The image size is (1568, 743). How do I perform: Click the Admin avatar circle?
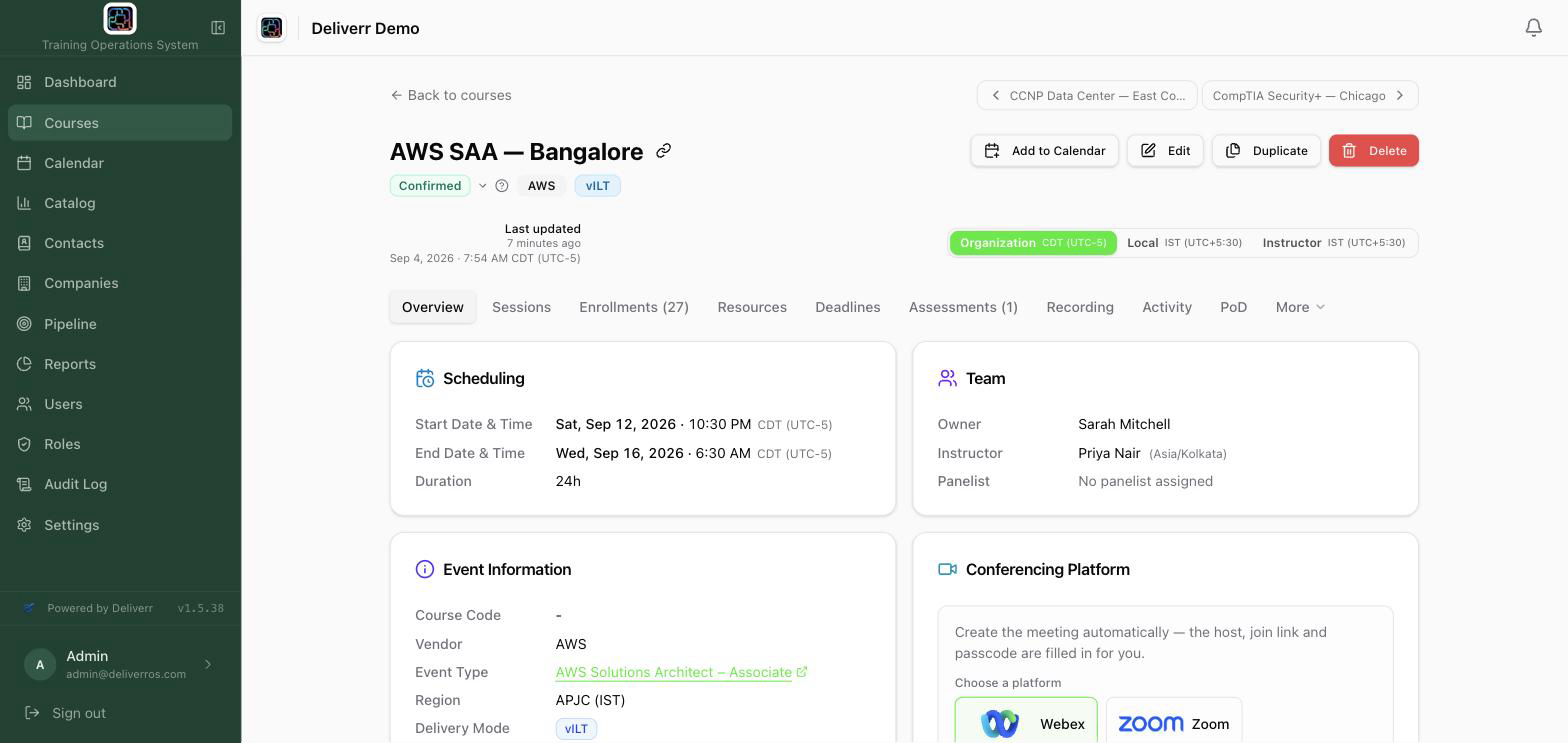tap(40, 664)
